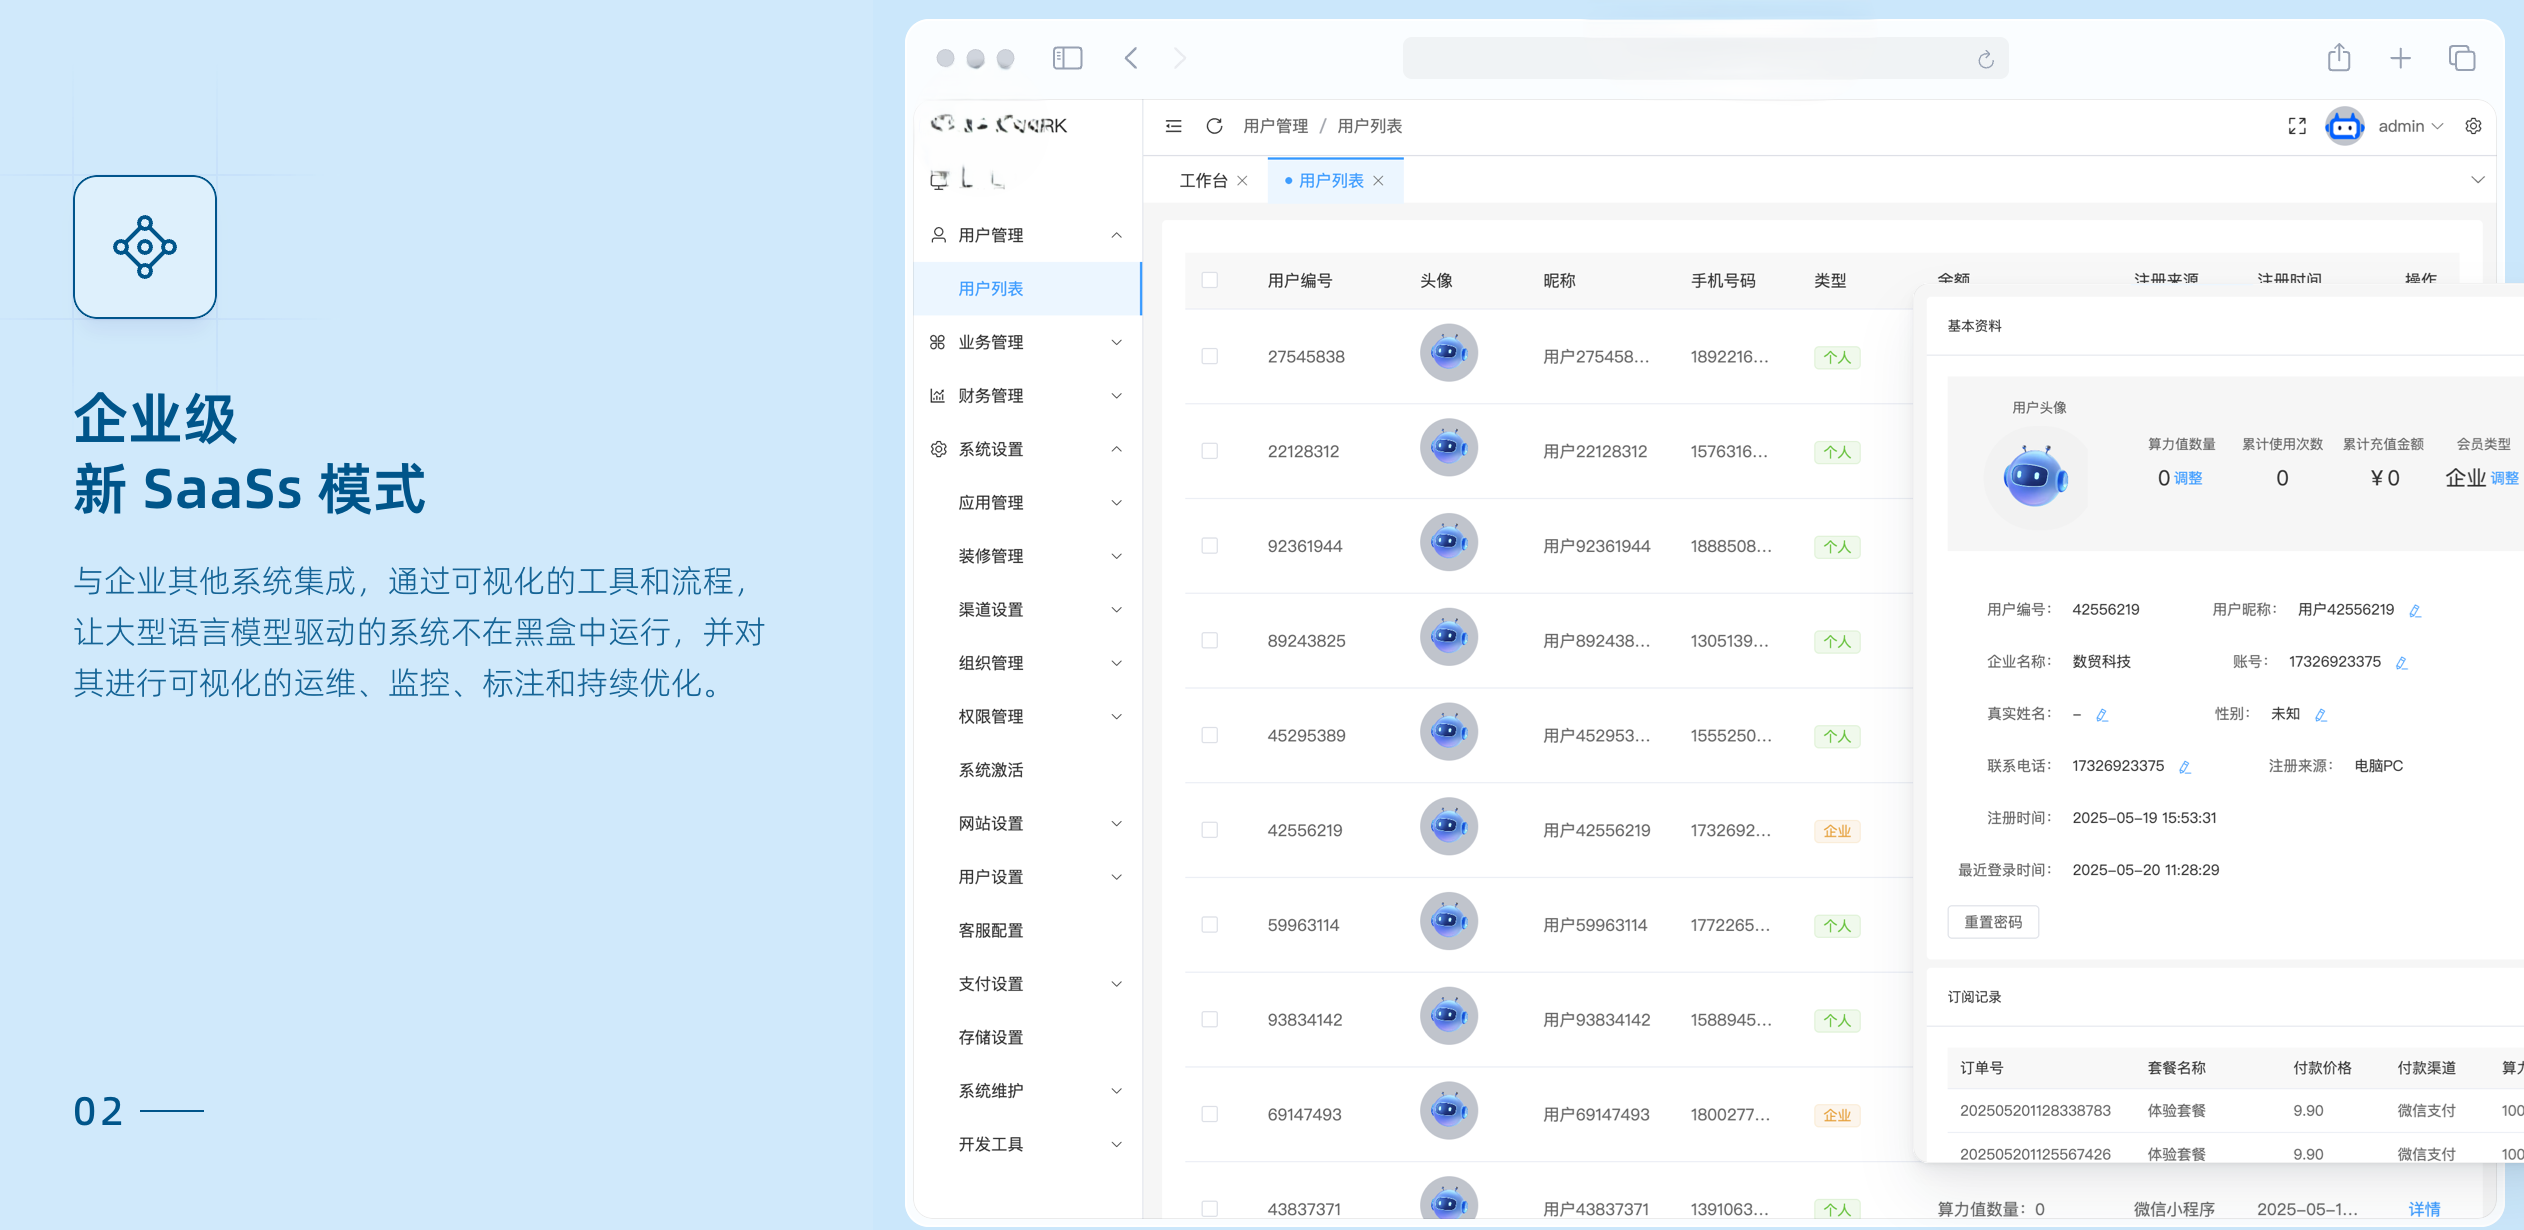The width and height of the screenshot is (2524, 1230).
Task: Click the 业务管理 grid icon
Action: click(937, 341)
